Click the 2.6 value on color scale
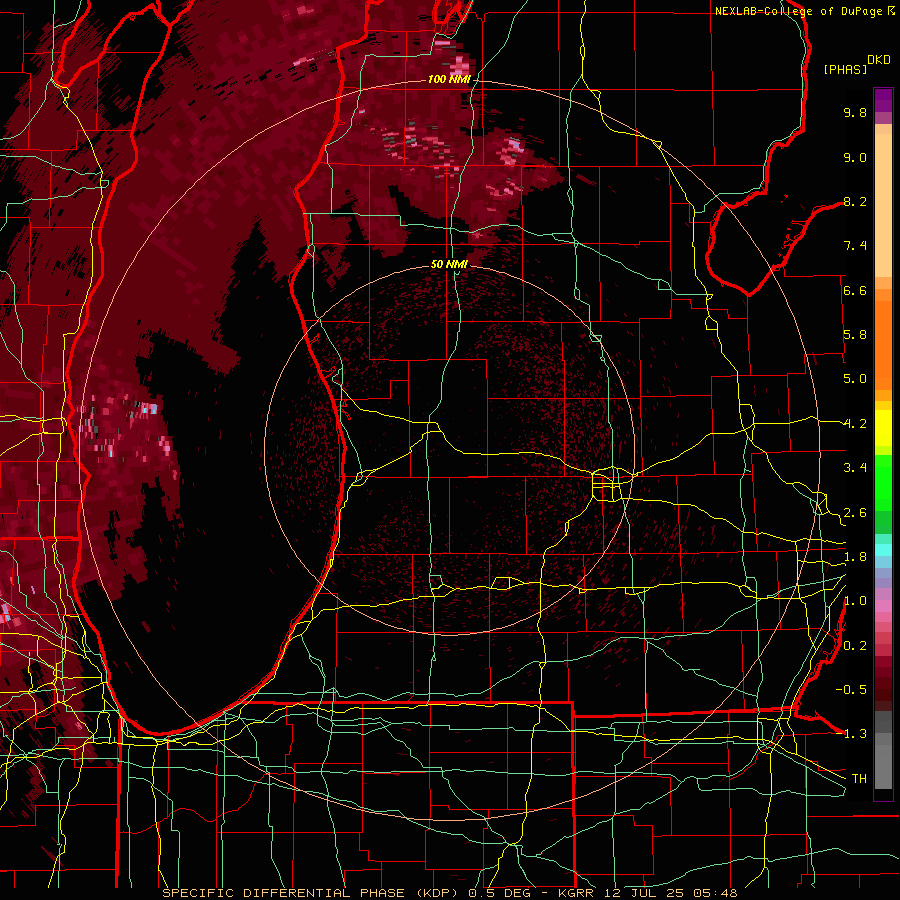The width and height of the screenshot is (900, 900). [855, 513]
